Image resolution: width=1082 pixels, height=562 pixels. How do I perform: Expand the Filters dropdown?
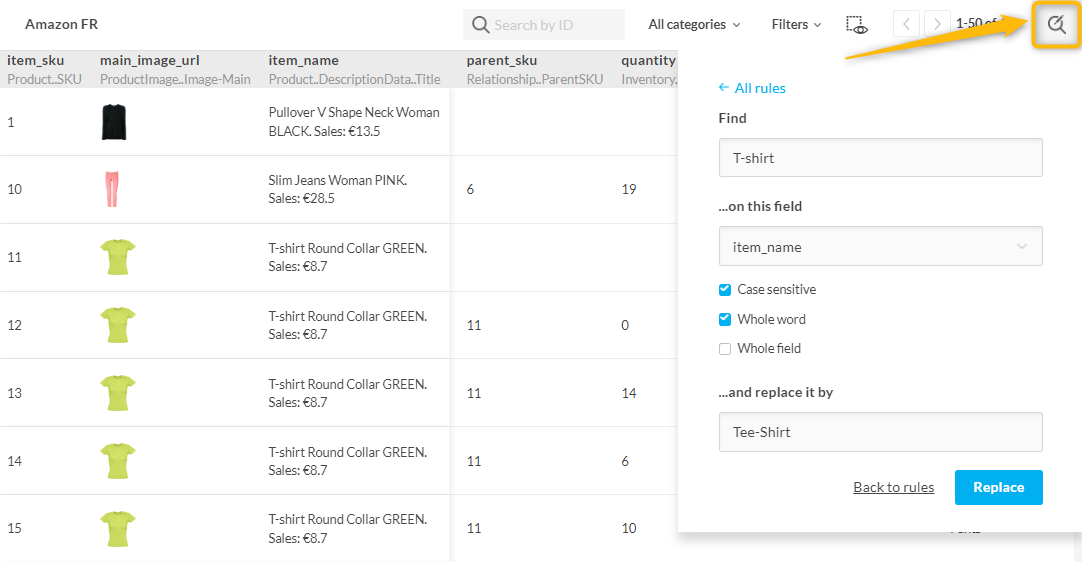point(796,25)
